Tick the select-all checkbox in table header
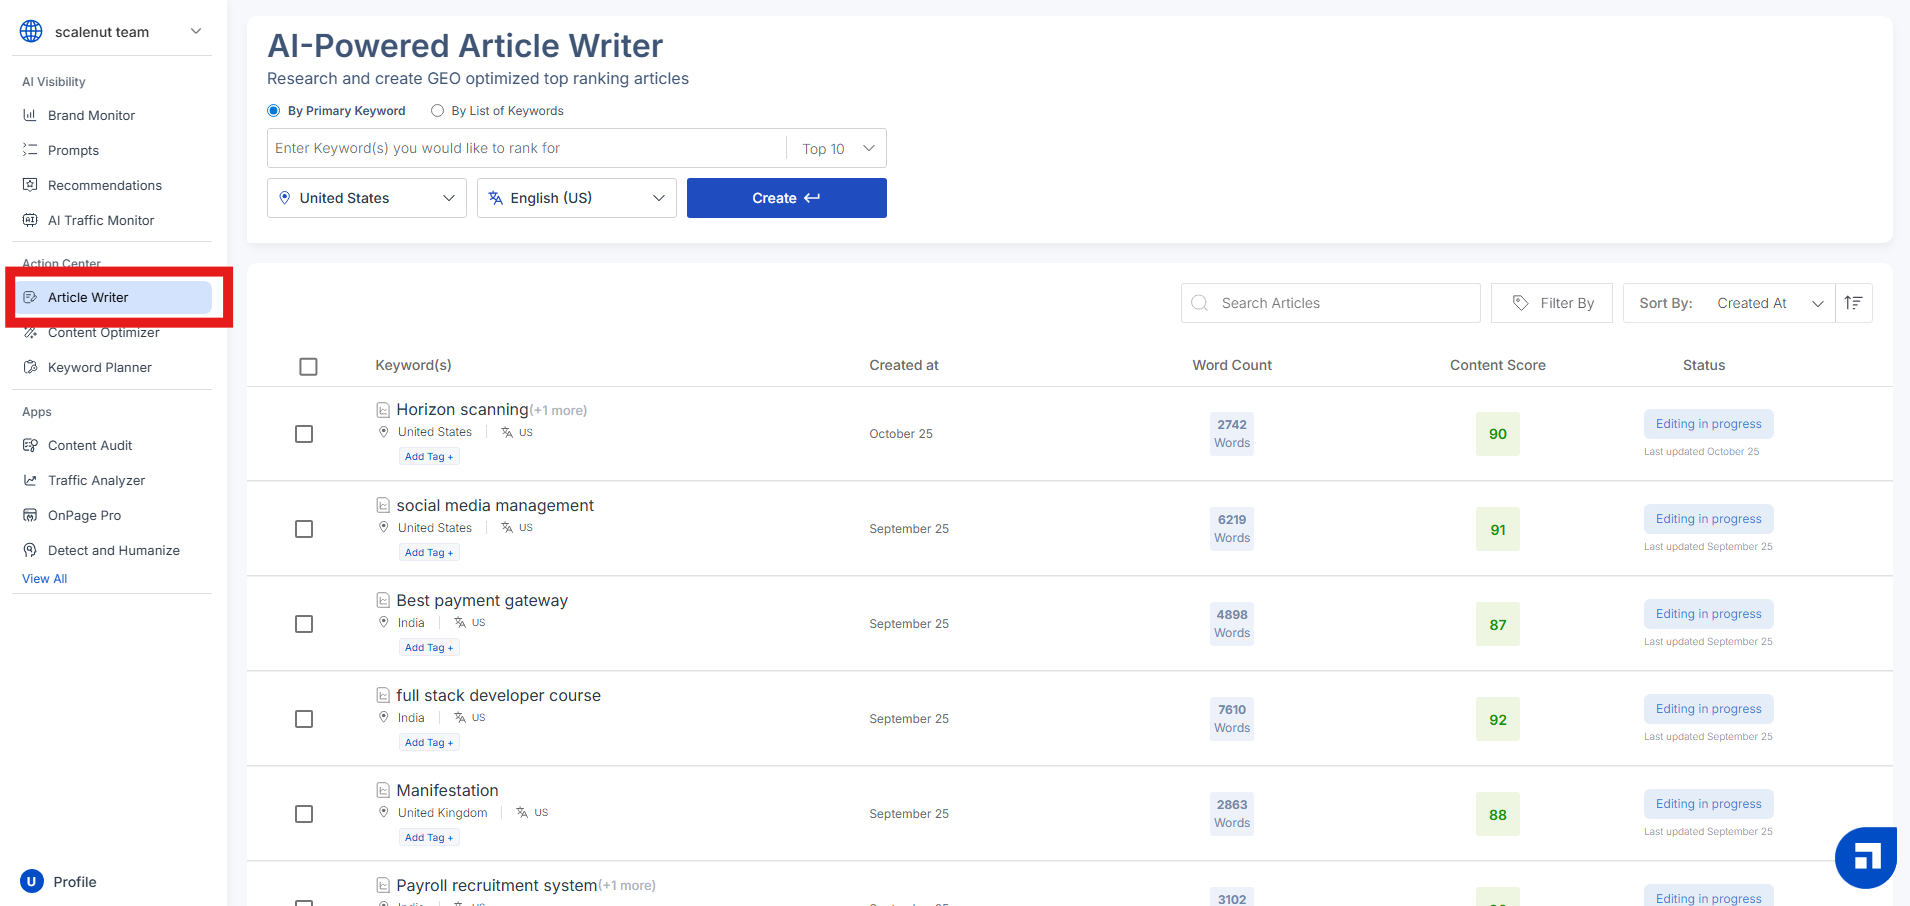Viewport: 1910px width, 906px height. pyautogui.click(x=308, y=367)
